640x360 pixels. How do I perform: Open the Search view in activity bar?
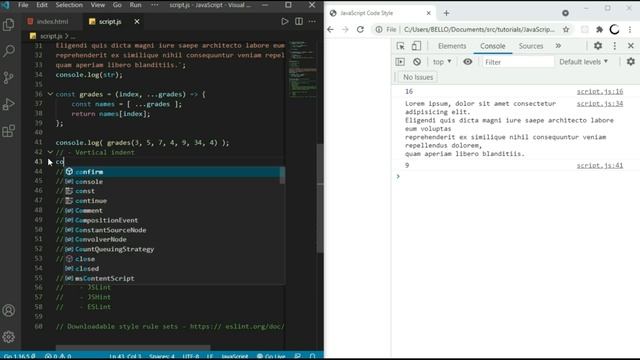click(x=9, y=51)
